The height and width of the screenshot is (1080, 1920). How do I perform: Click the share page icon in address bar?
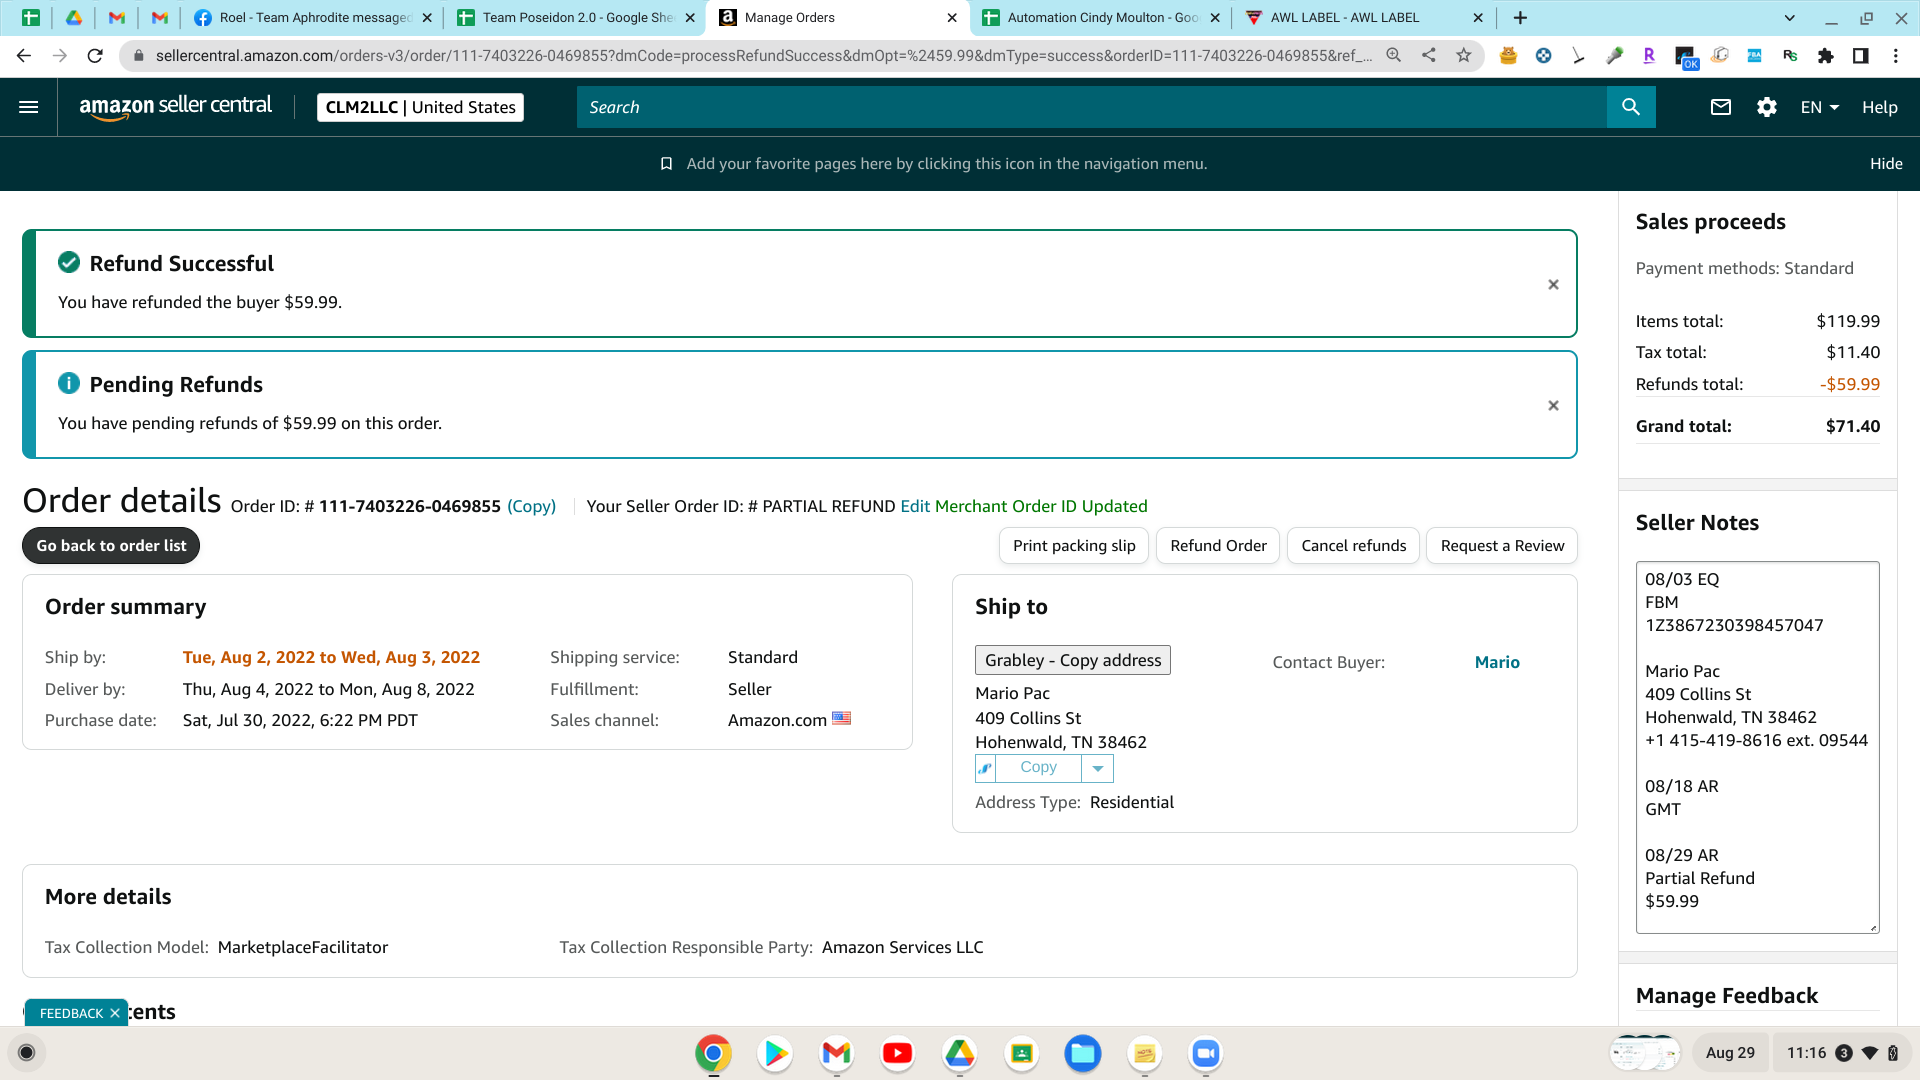(1429, 56)
